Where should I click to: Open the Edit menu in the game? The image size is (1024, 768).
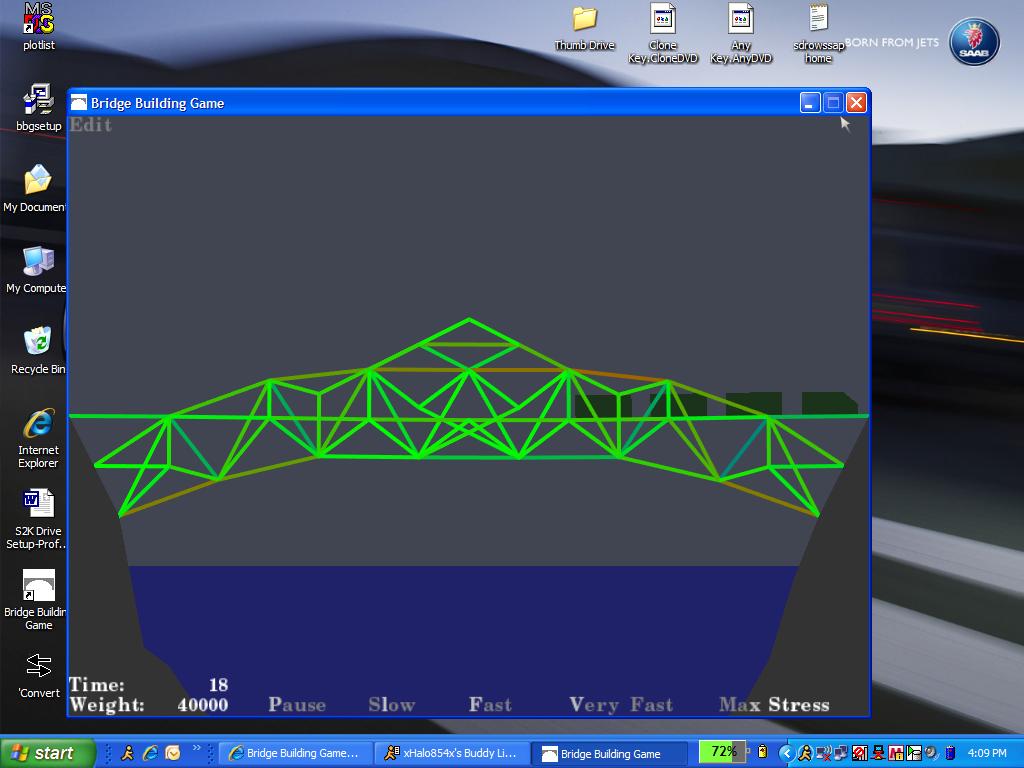click(x=91, y=125)
